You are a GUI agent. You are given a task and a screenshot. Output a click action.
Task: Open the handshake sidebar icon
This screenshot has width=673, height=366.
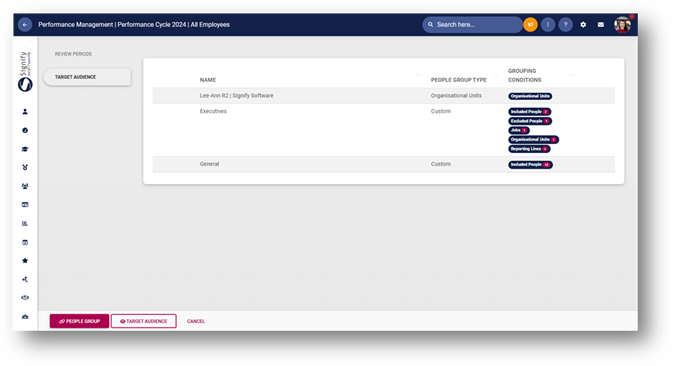(x=25, y=297)
